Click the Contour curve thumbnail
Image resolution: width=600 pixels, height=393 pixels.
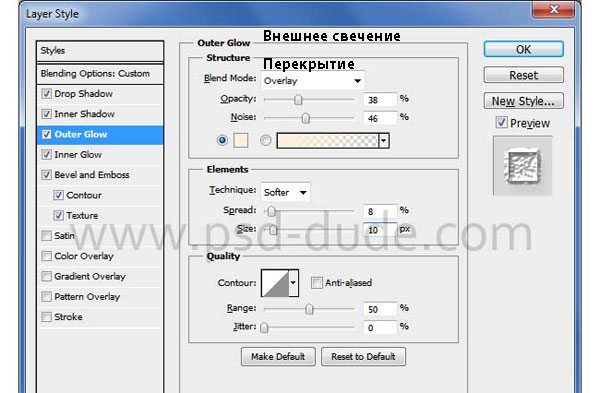pos(275,283)
